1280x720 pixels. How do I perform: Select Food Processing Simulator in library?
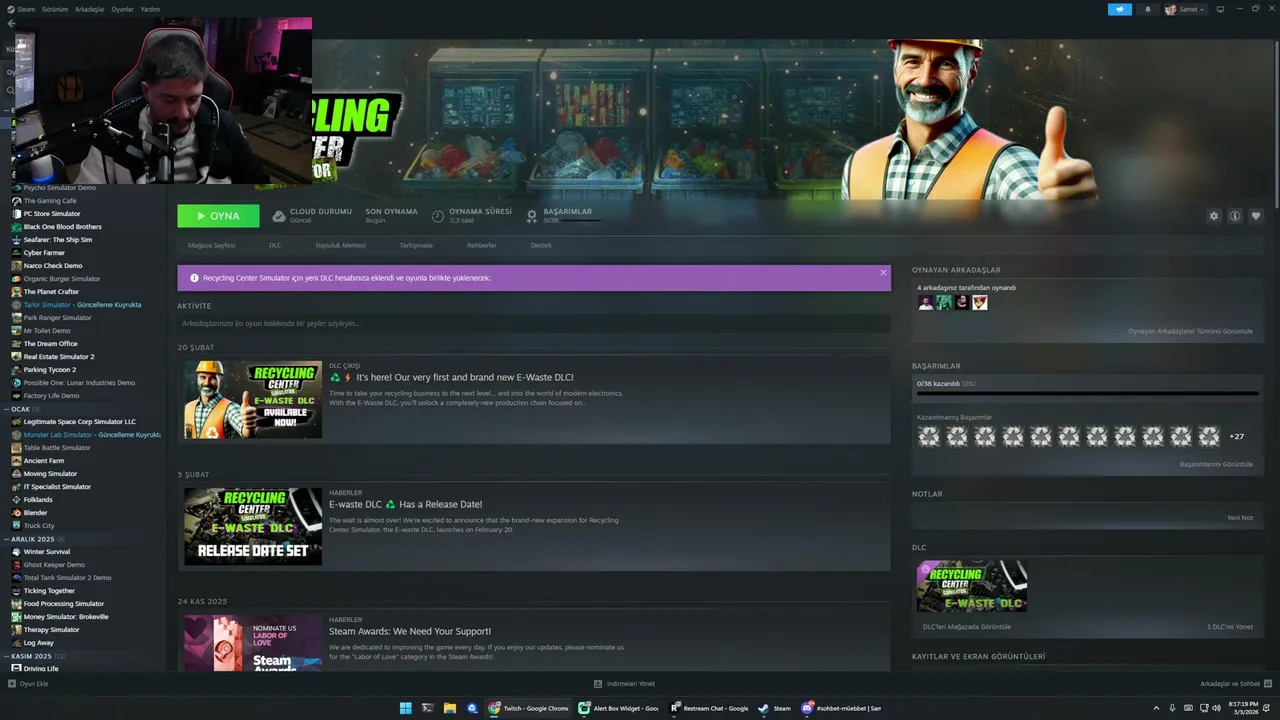64,604
